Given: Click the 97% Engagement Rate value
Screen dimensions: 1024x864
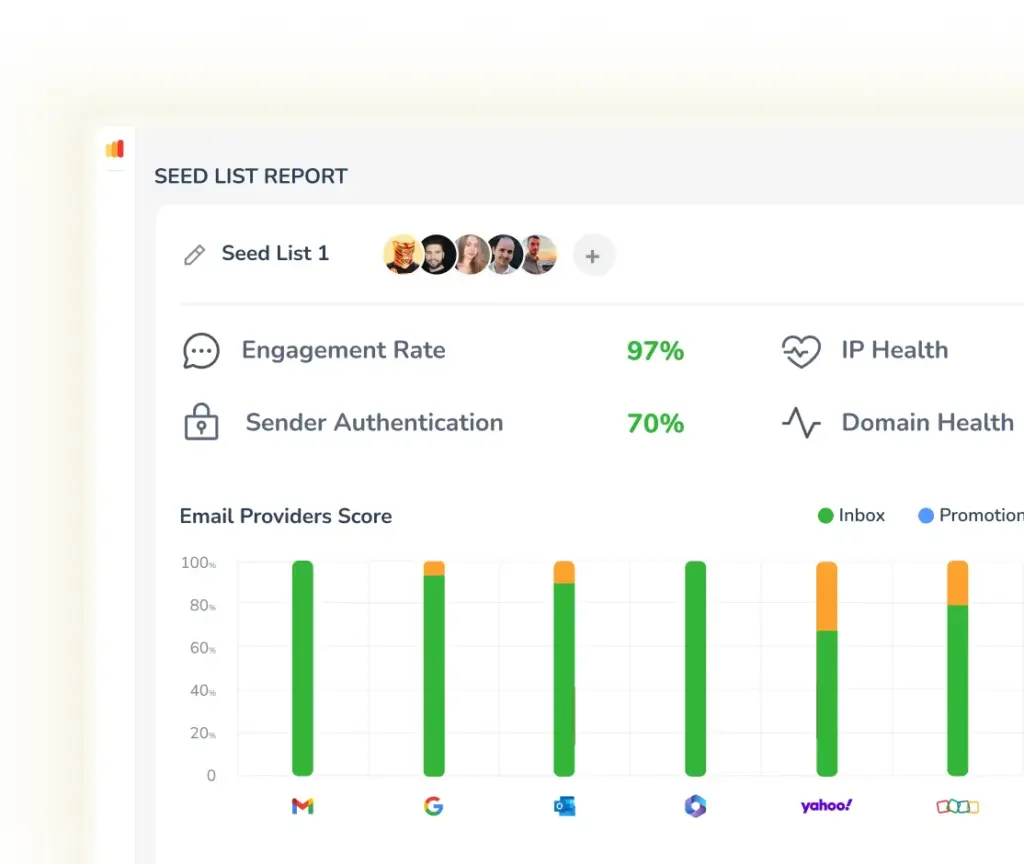Looking at the screenshot, I should (655, 351).
